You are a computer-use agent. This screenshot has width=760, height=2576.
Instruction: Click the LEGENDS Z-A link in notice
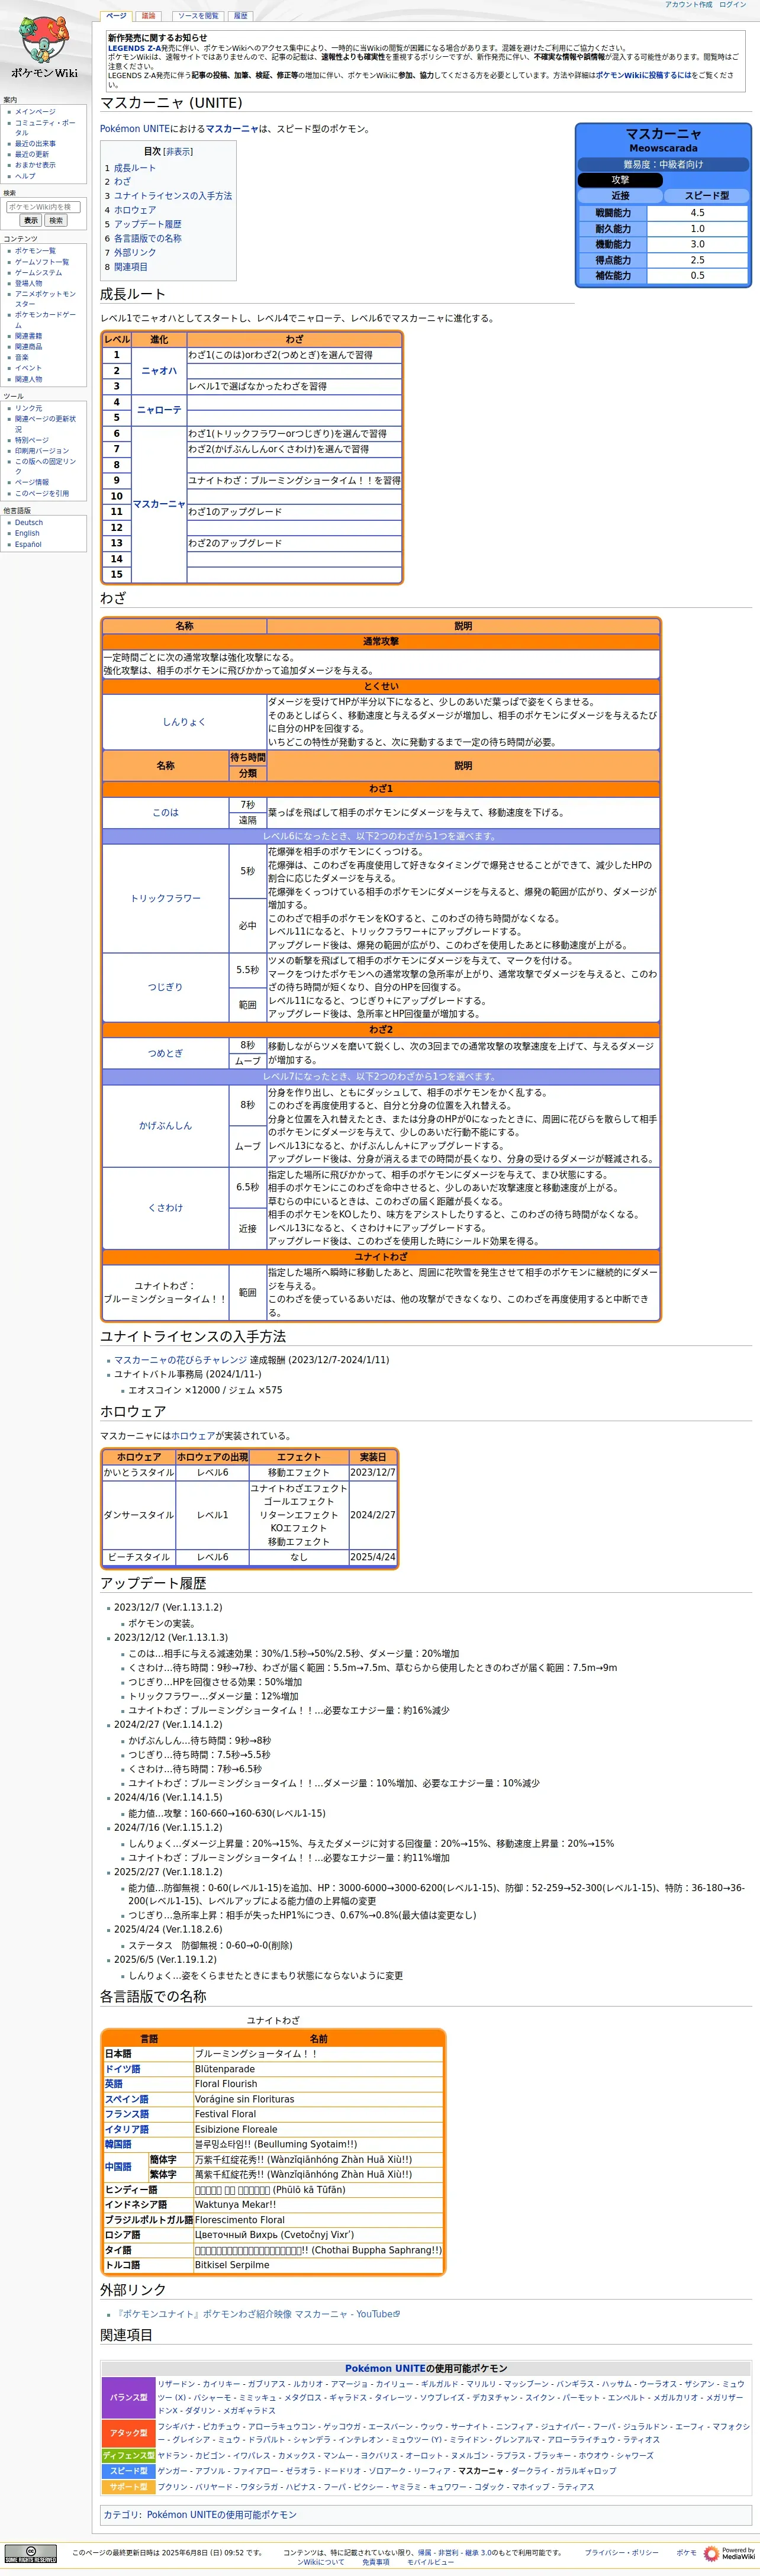click(x=134, y=48)
